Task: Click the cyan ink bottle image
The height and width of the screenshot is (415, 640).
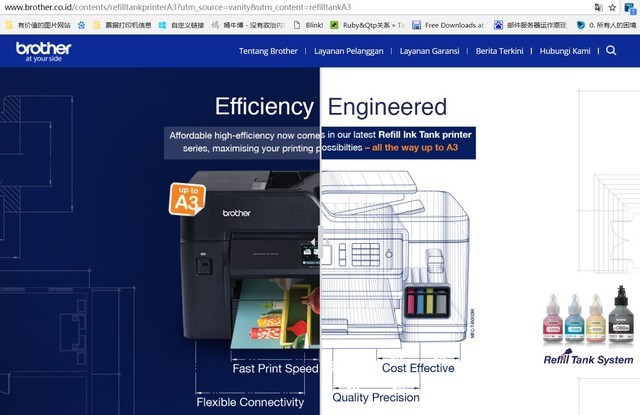Action: [x=574, y=317]
